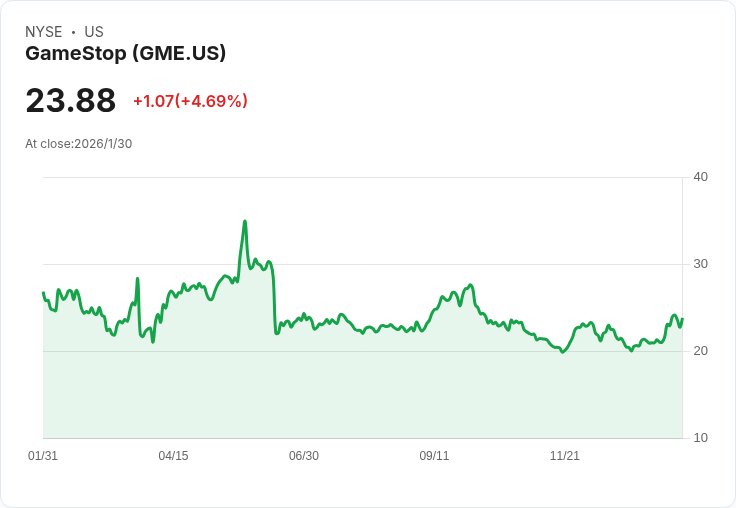The image size is (736, 508).
Task: Click the highest peak of the price line
Action: (245, 222)
